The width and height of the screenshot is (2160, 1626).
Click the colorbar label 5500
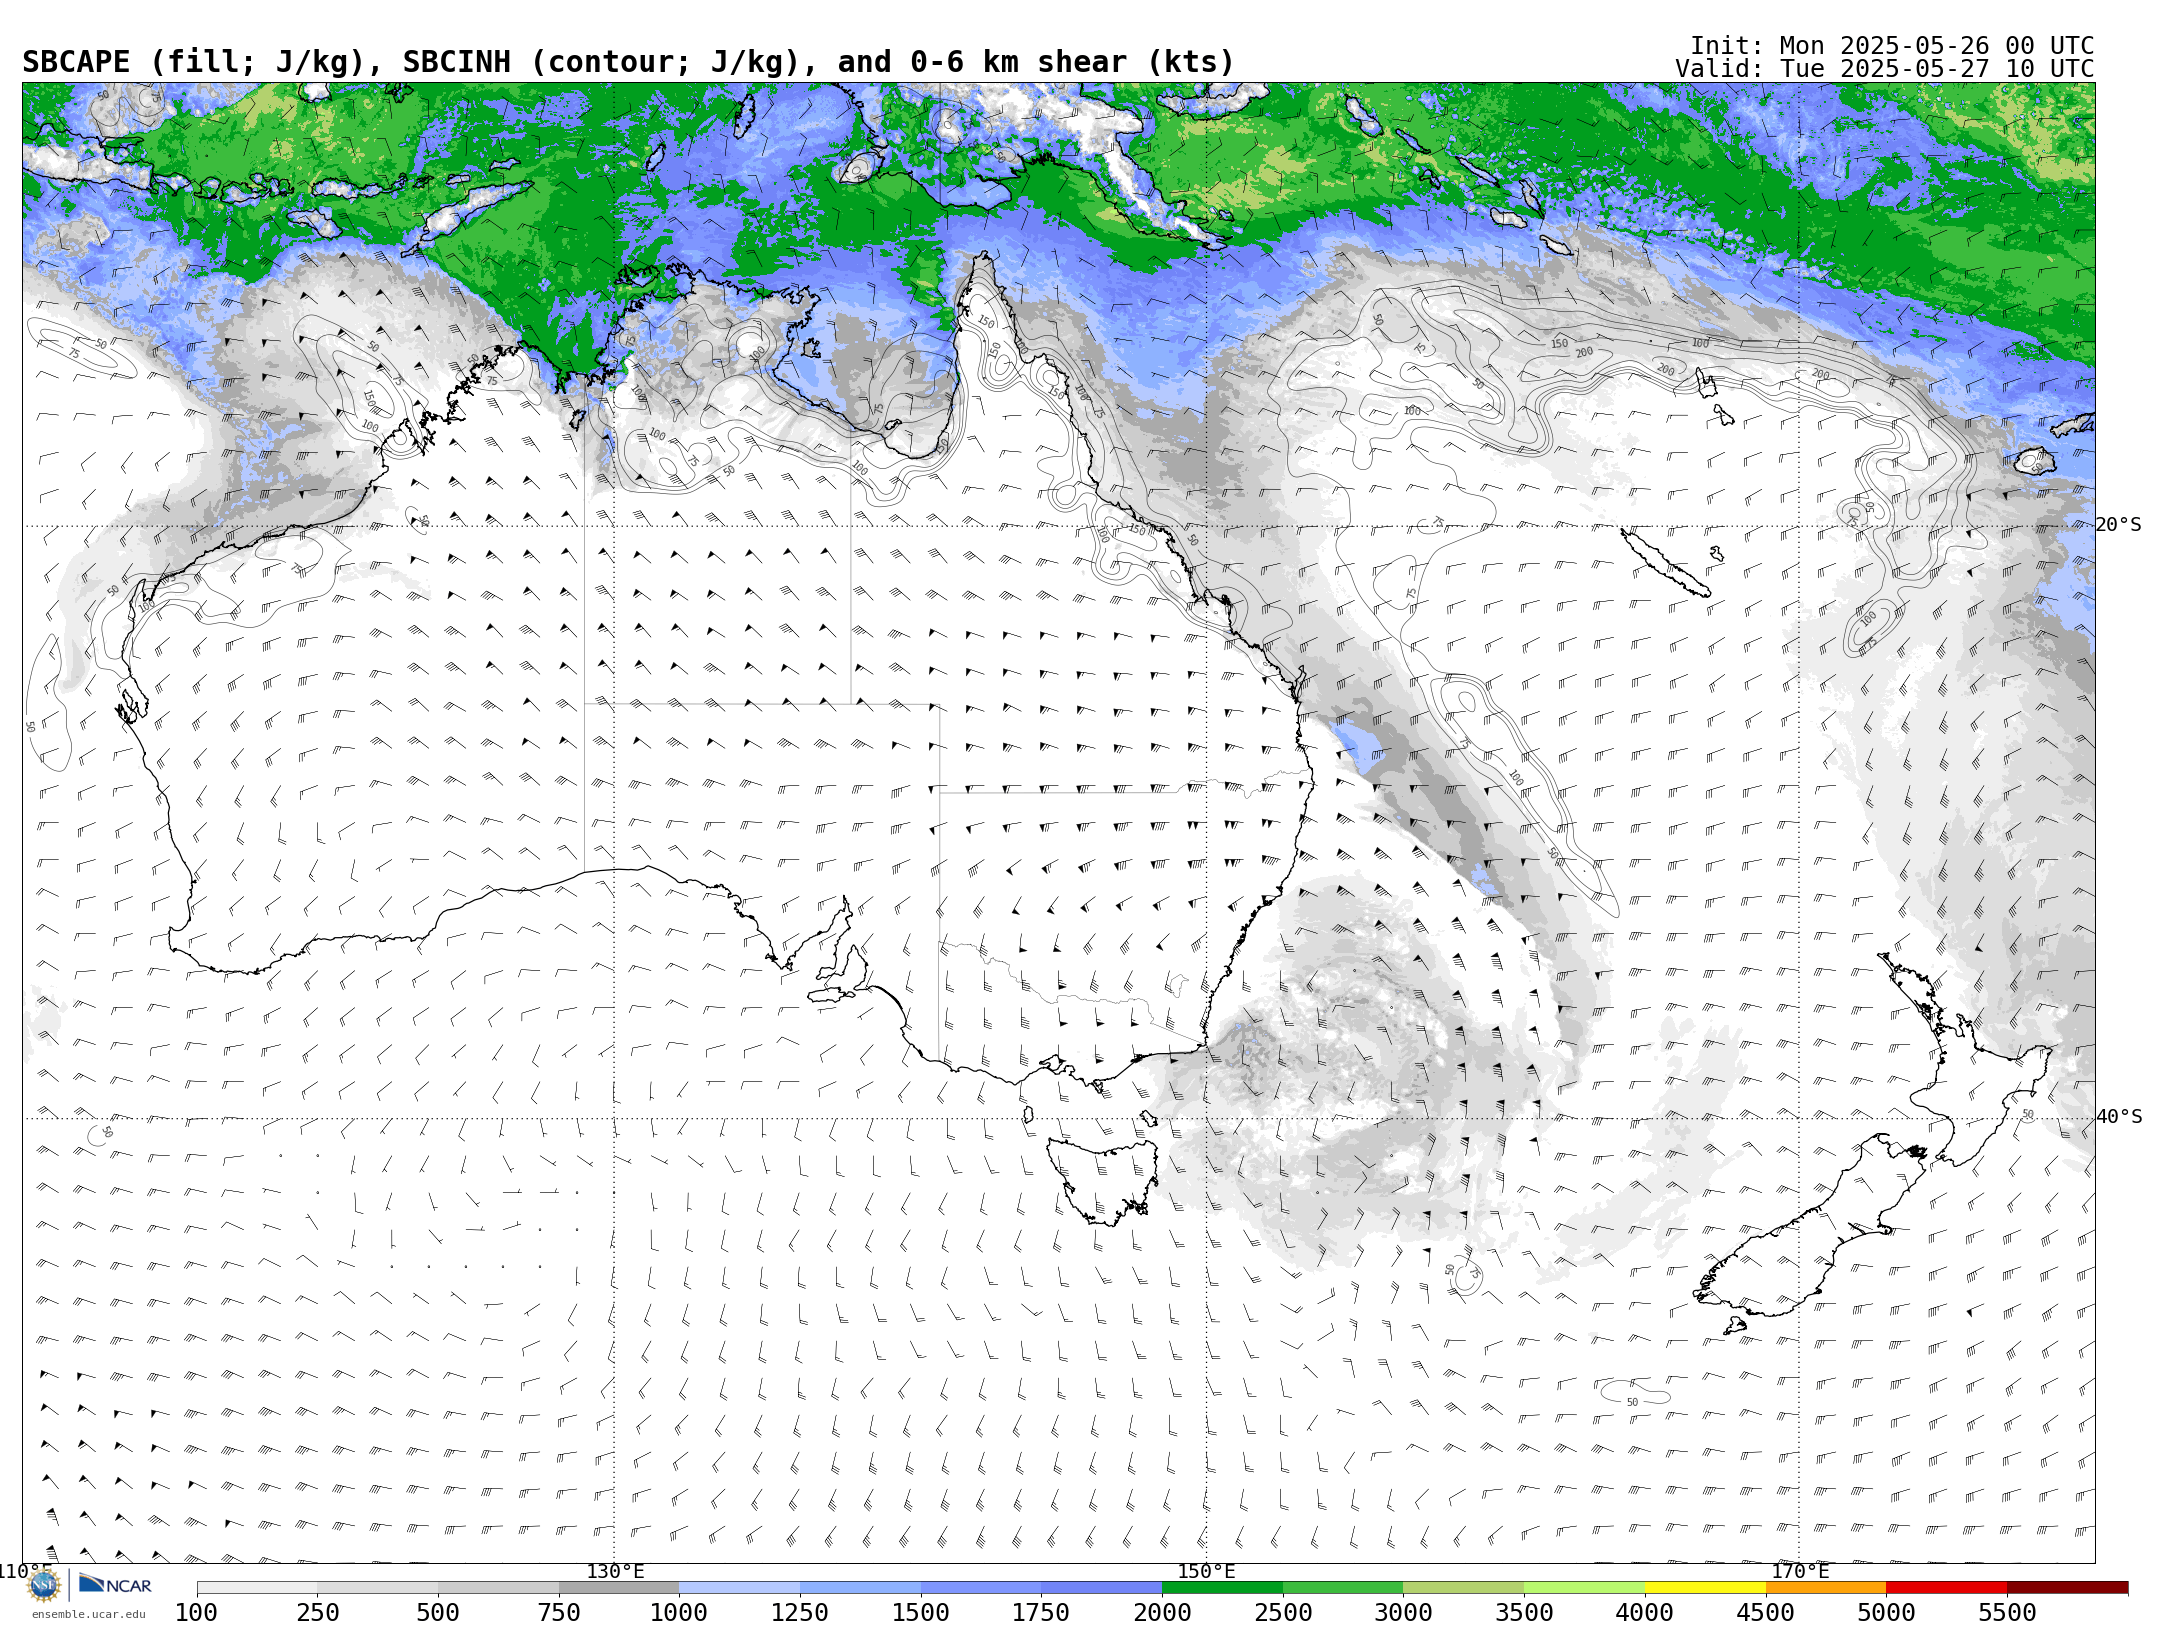click(x=2007, y=1612)
